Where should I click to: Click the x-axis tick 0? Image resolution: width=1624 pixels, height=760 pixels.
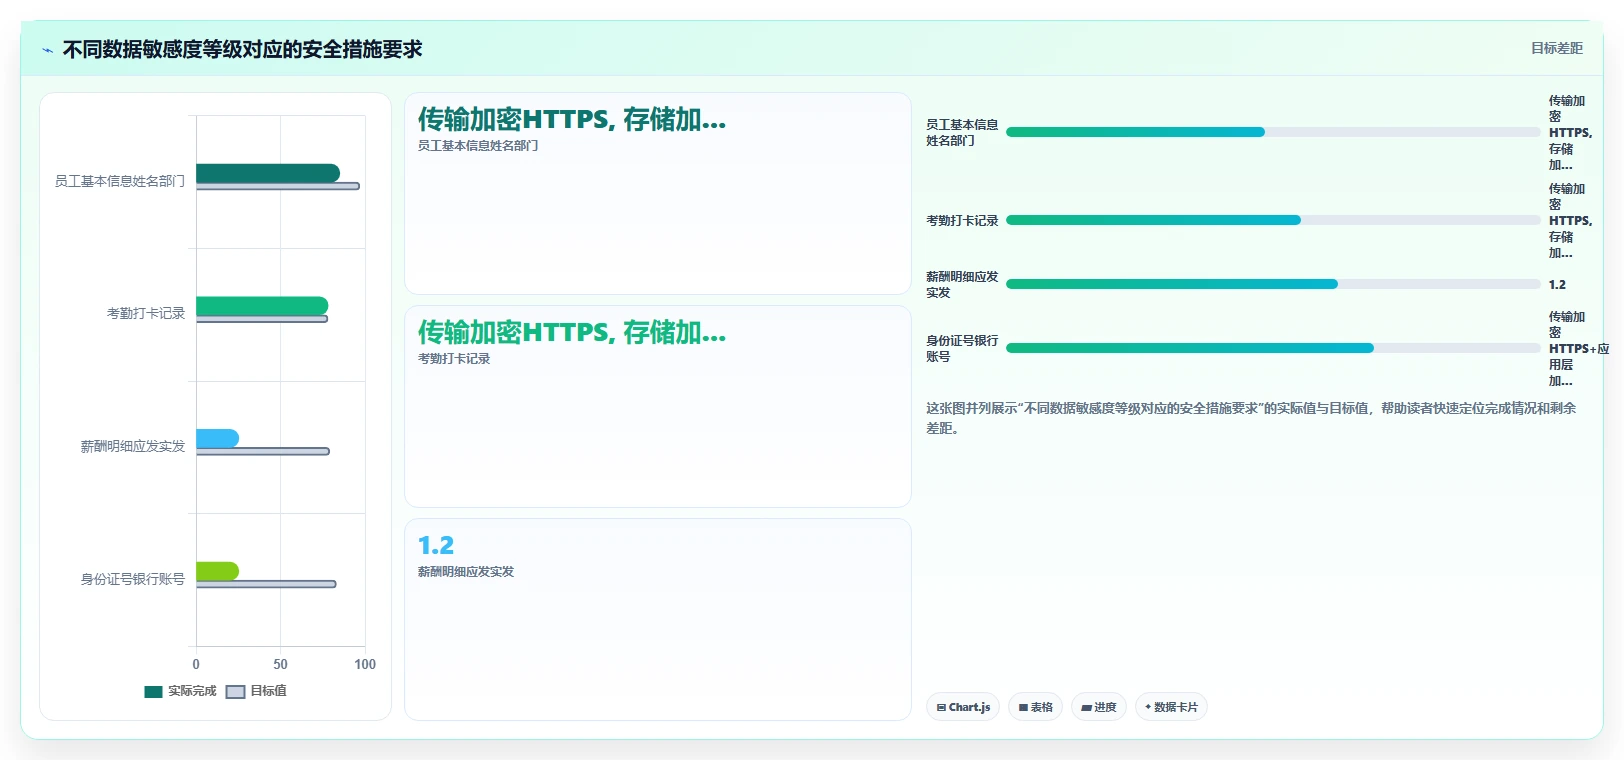tap(196, 664)
